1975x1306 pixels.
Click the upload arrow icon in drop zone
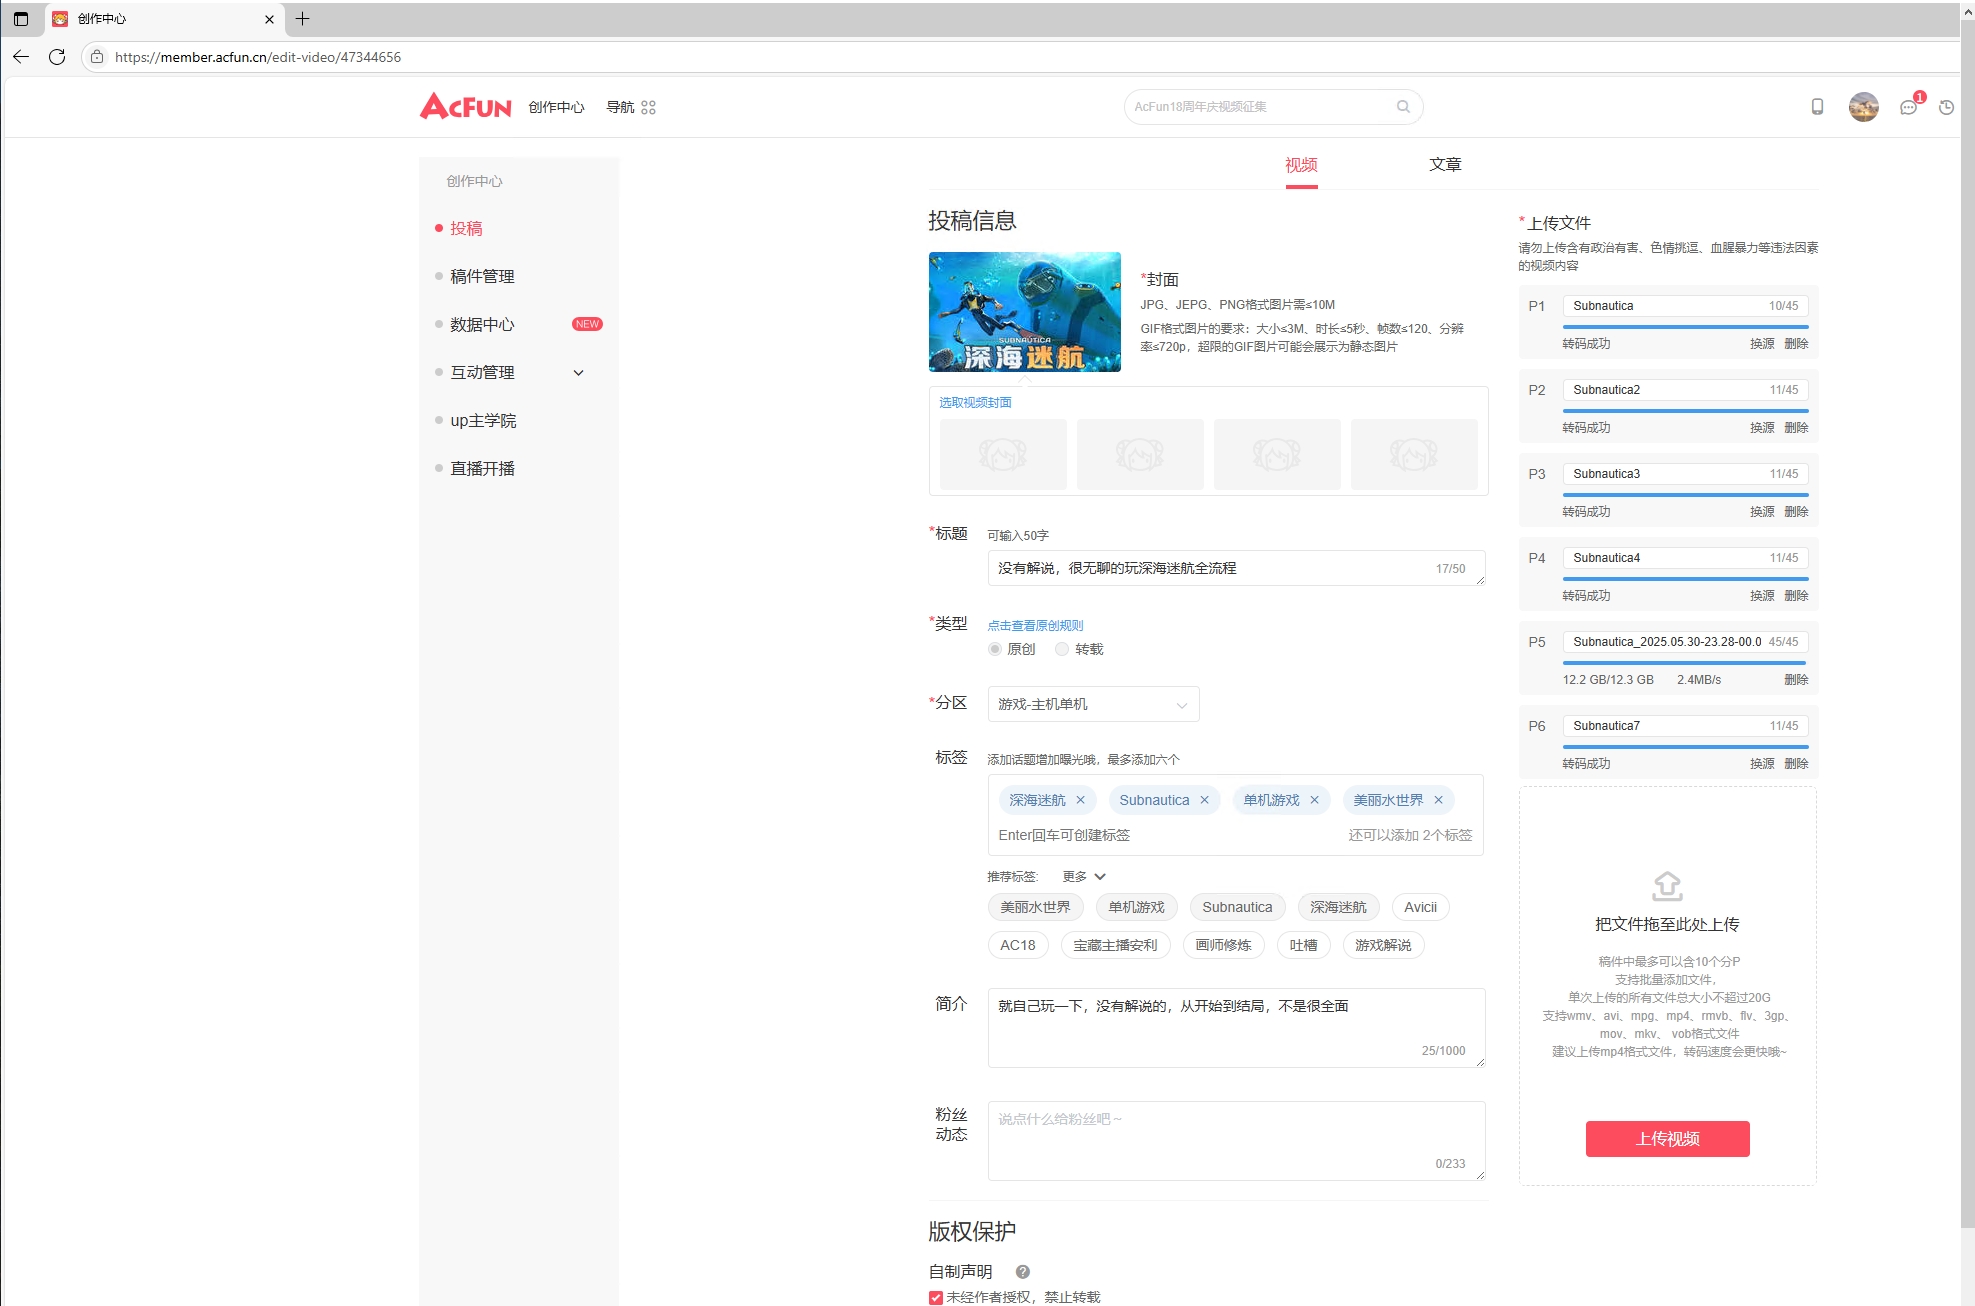click(1667, 886)
